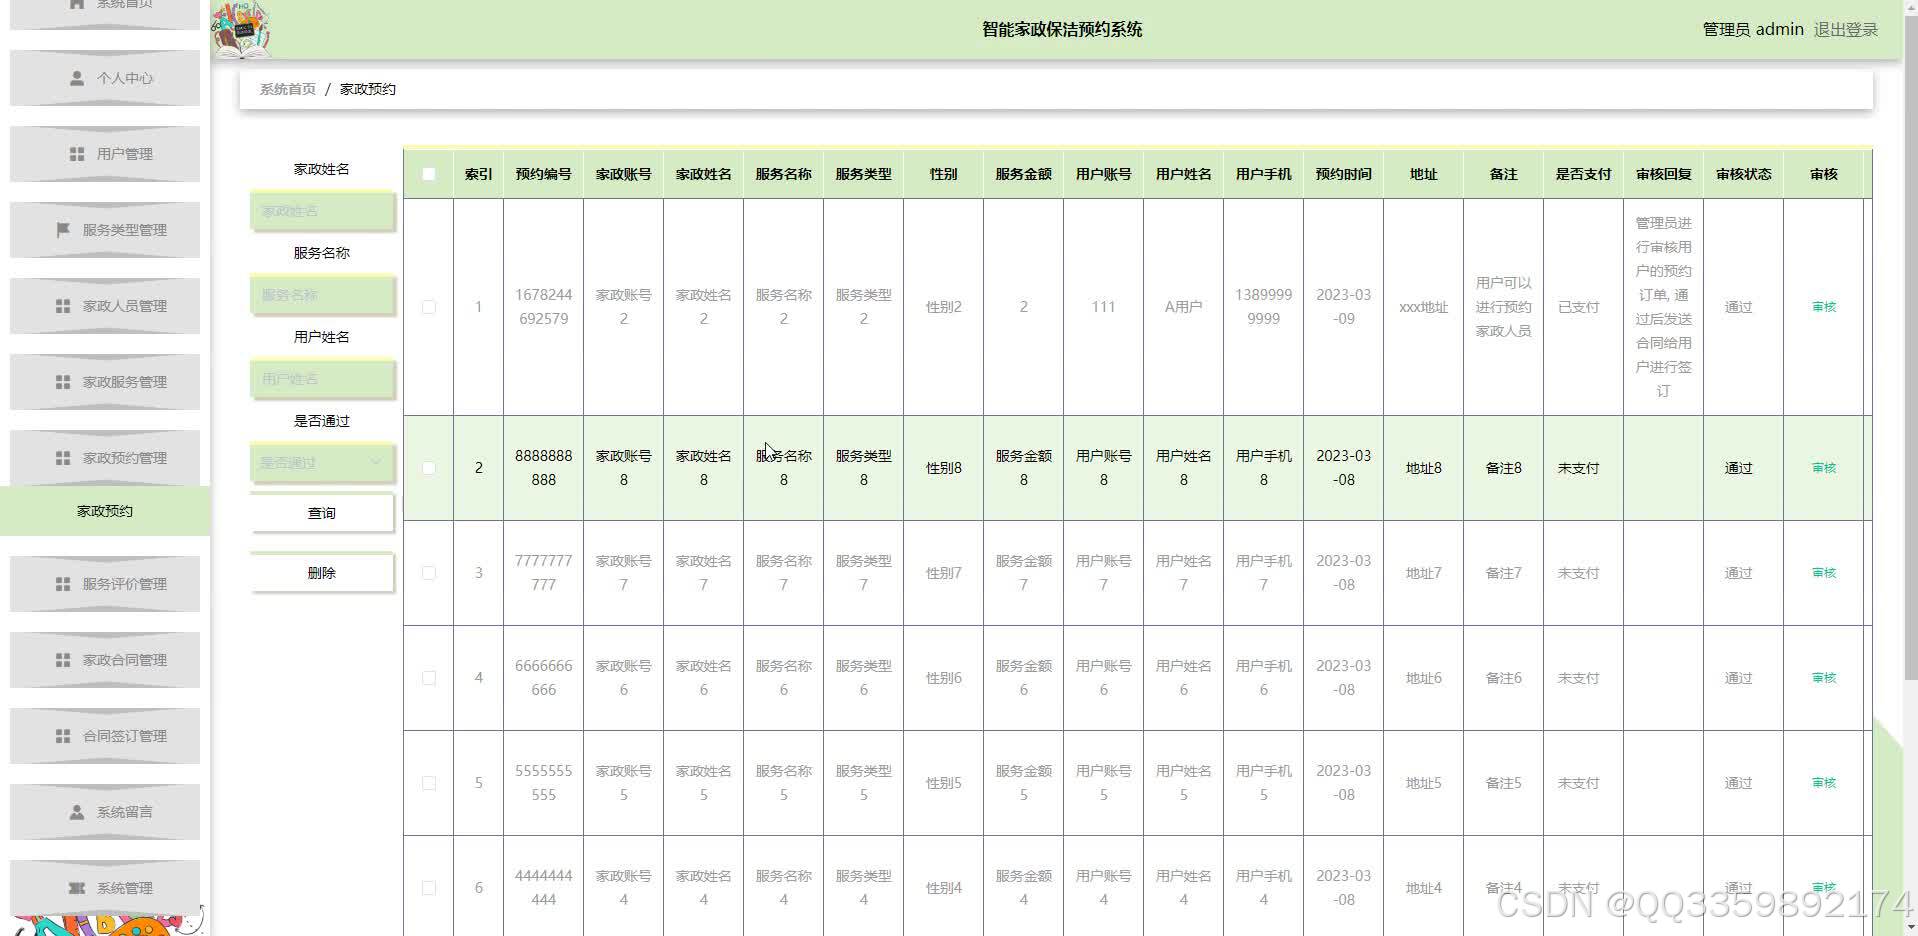Click the 是否支付 column header
This screenshot has width=1918, height=936.
(x=1584, y=174)
